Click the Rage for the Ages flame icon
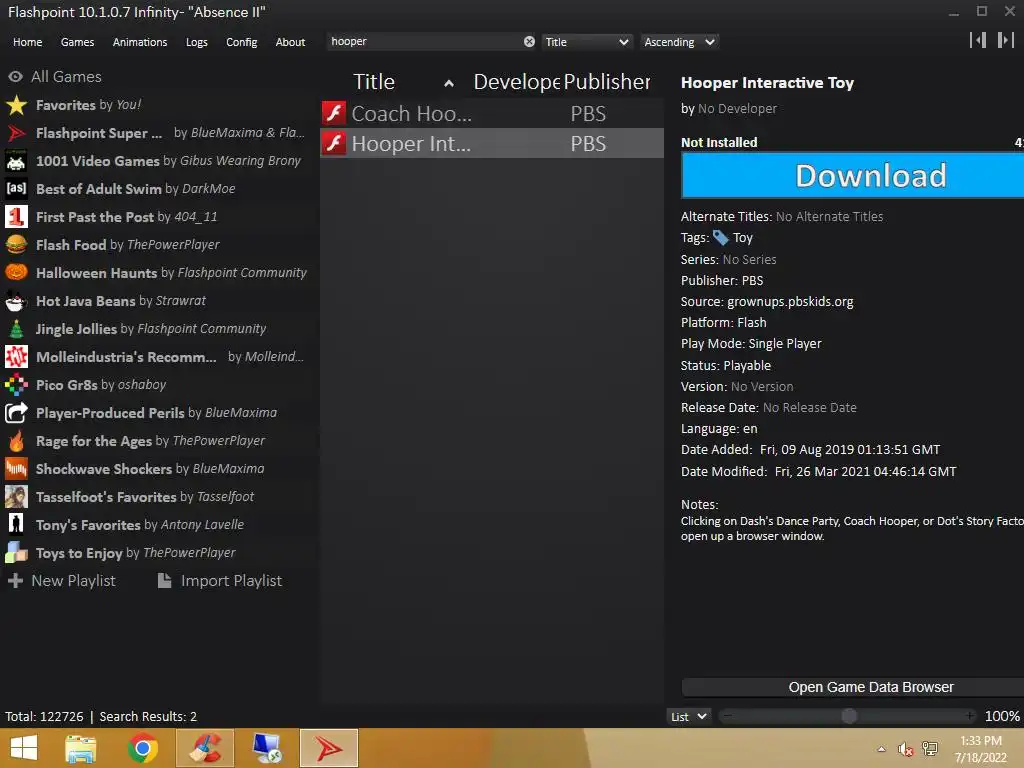The image size is (1024, 768). click(16, 441)
